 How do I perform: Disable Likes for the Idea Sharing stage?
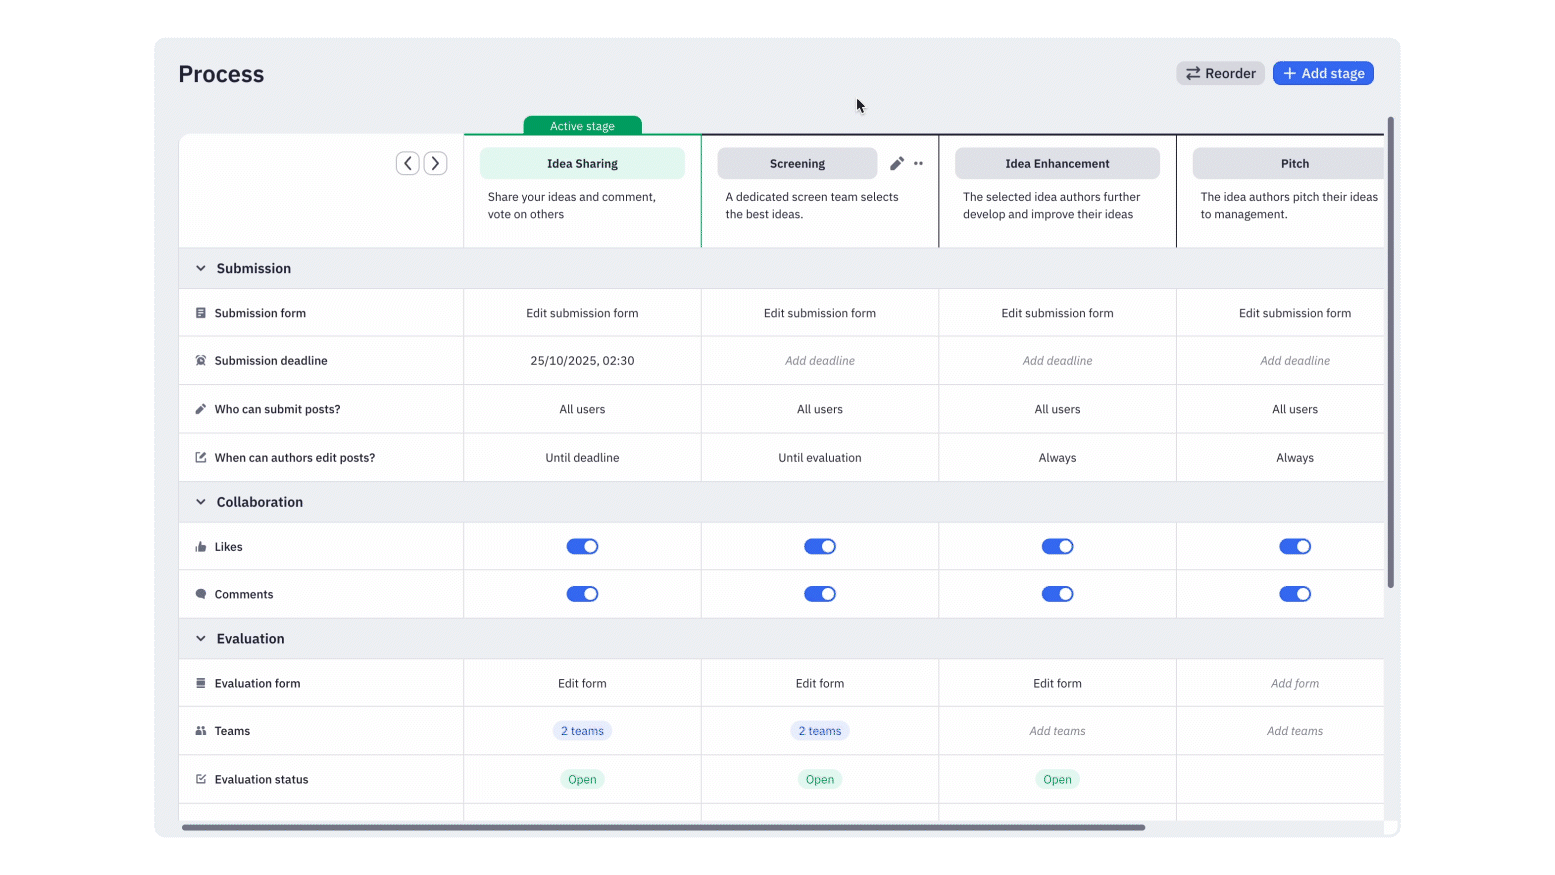(582, 546)
